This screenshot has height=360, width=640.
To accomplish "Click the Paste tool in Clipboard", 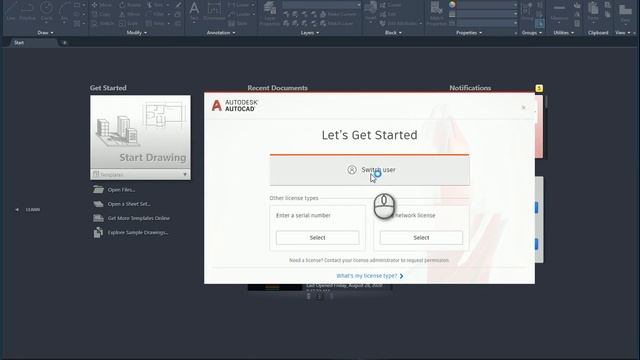I will [593, 11].
